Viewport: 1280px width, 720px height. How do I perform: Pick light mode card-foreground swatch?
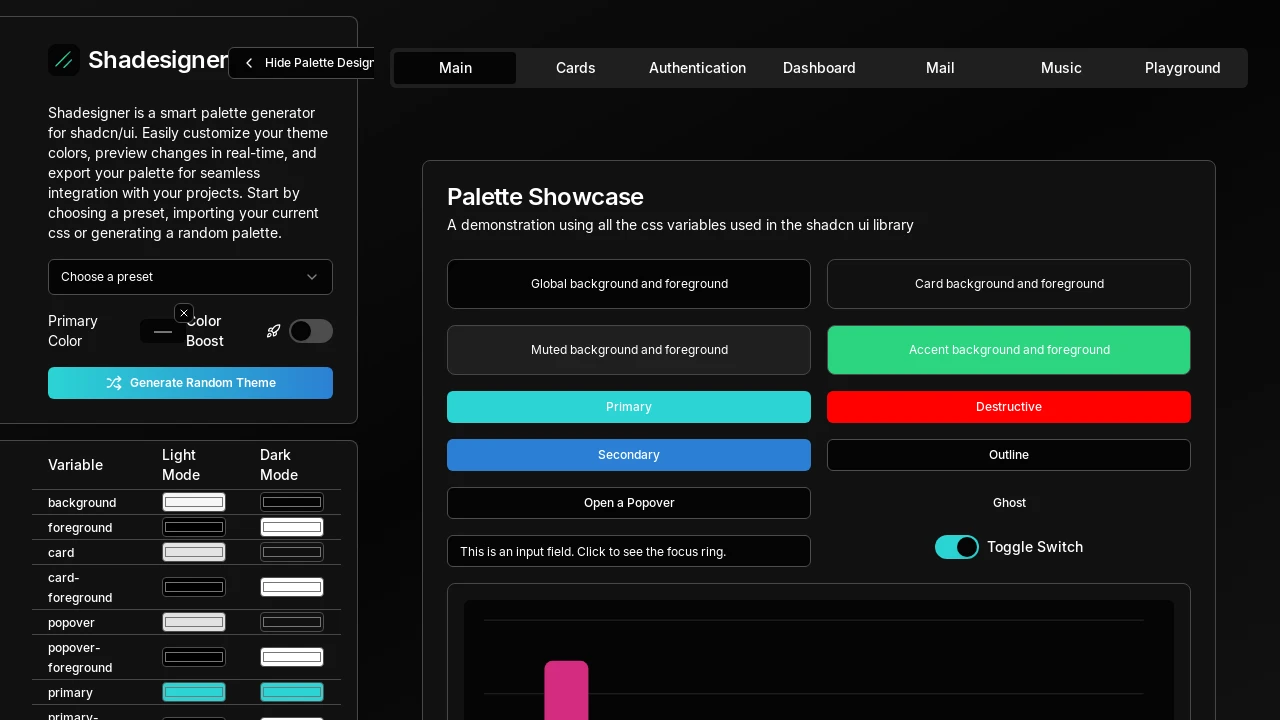[x=194, y=587]
